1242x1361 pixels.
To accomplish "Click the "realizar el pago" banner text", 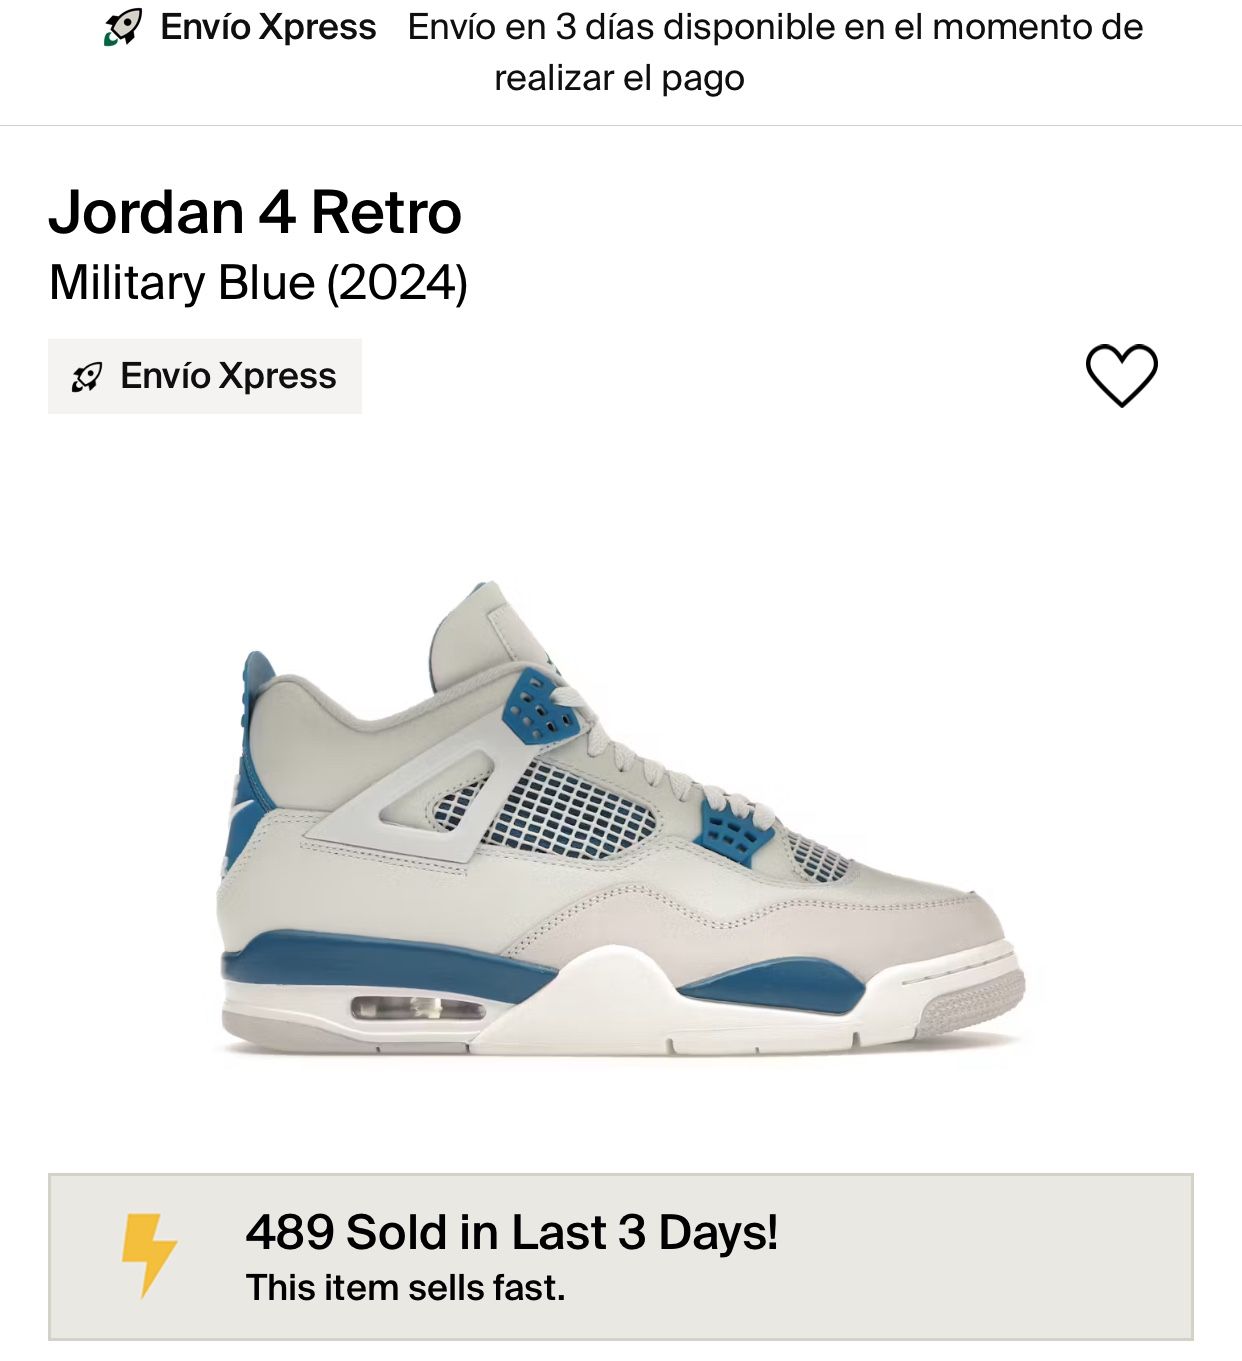I will click(x=619, y=78).
